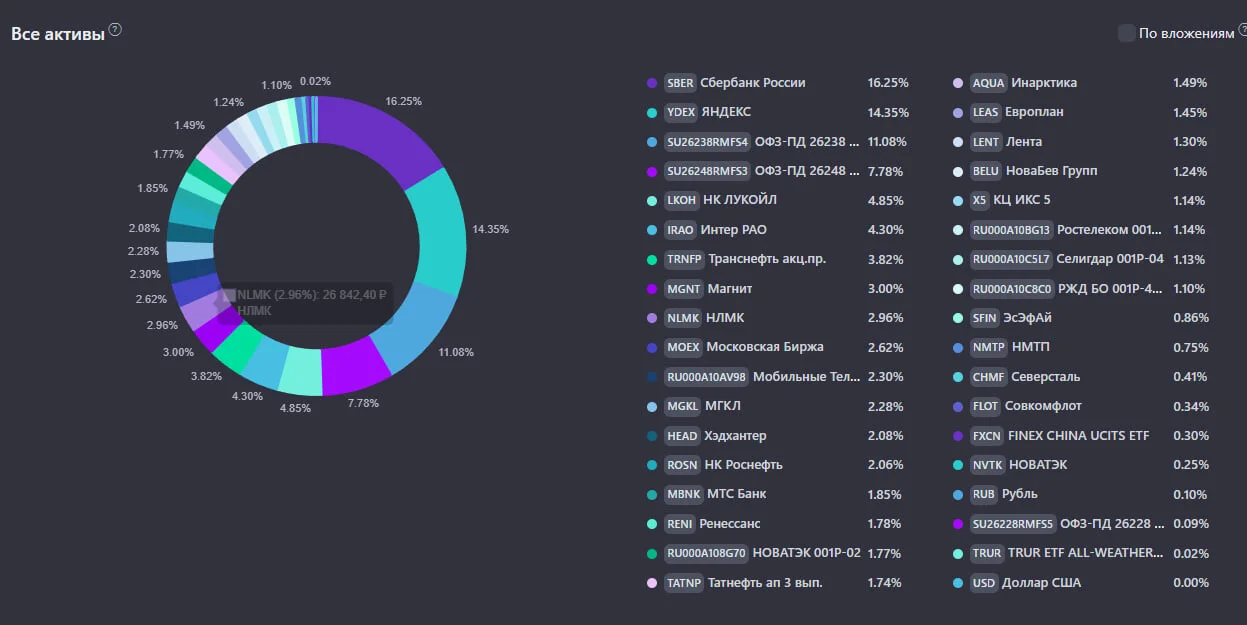Click the TATNP ticker badge

[683, 583]
